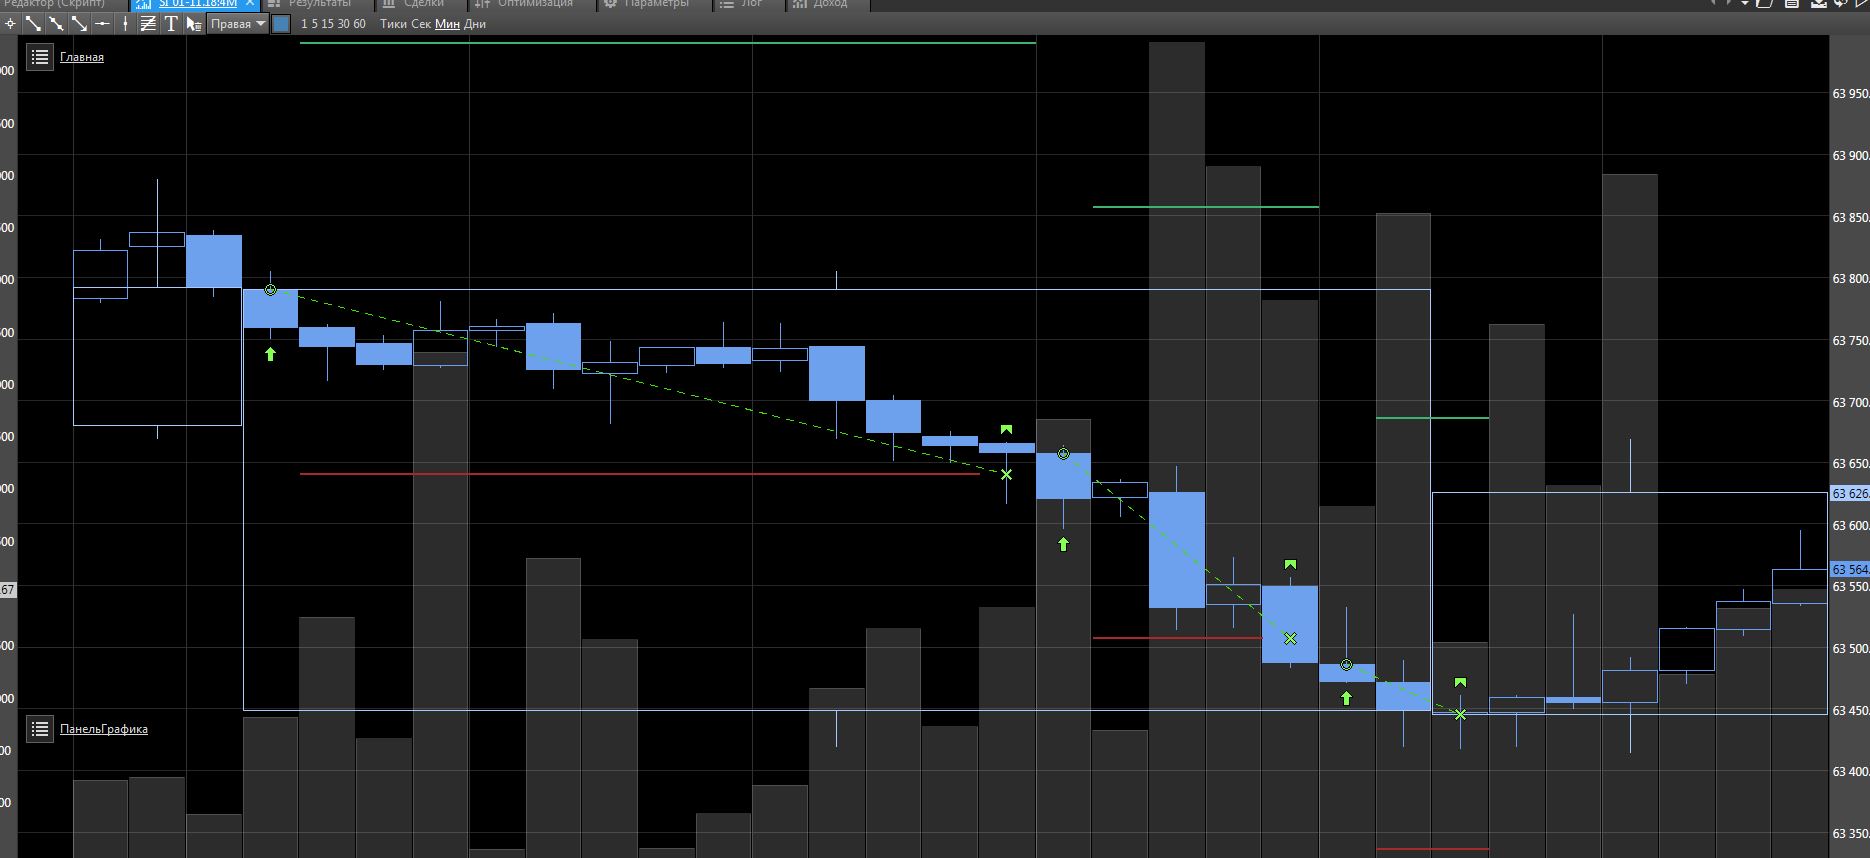Click the rightmost trade's green entry arrow
Image resolution: width=1870 pixels, height=858 pixels.
tap(1346, 698)
